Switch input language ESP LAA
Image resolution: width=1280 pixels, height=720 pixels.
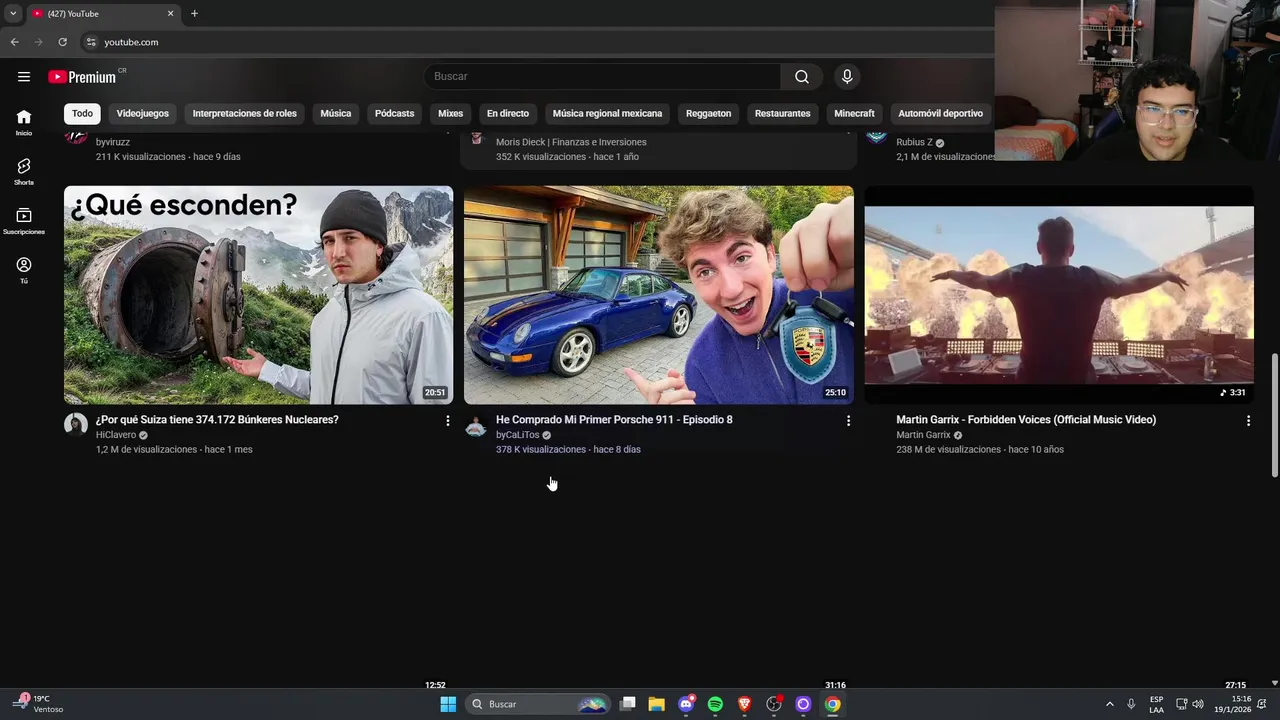tap(1156, 704)
